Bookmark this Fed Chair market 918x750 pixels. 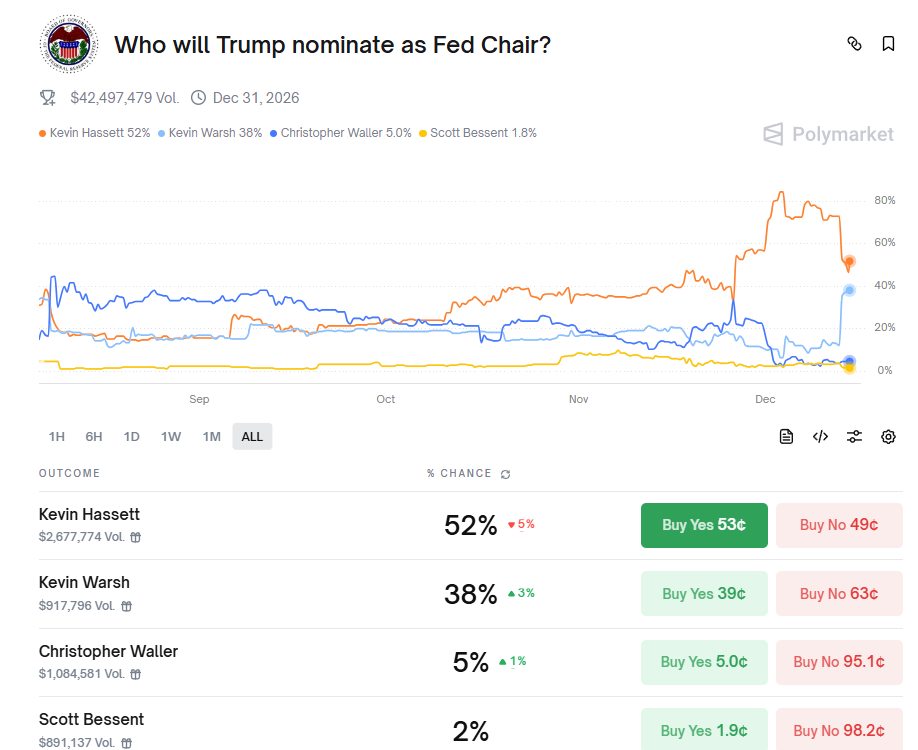(888, 44)
